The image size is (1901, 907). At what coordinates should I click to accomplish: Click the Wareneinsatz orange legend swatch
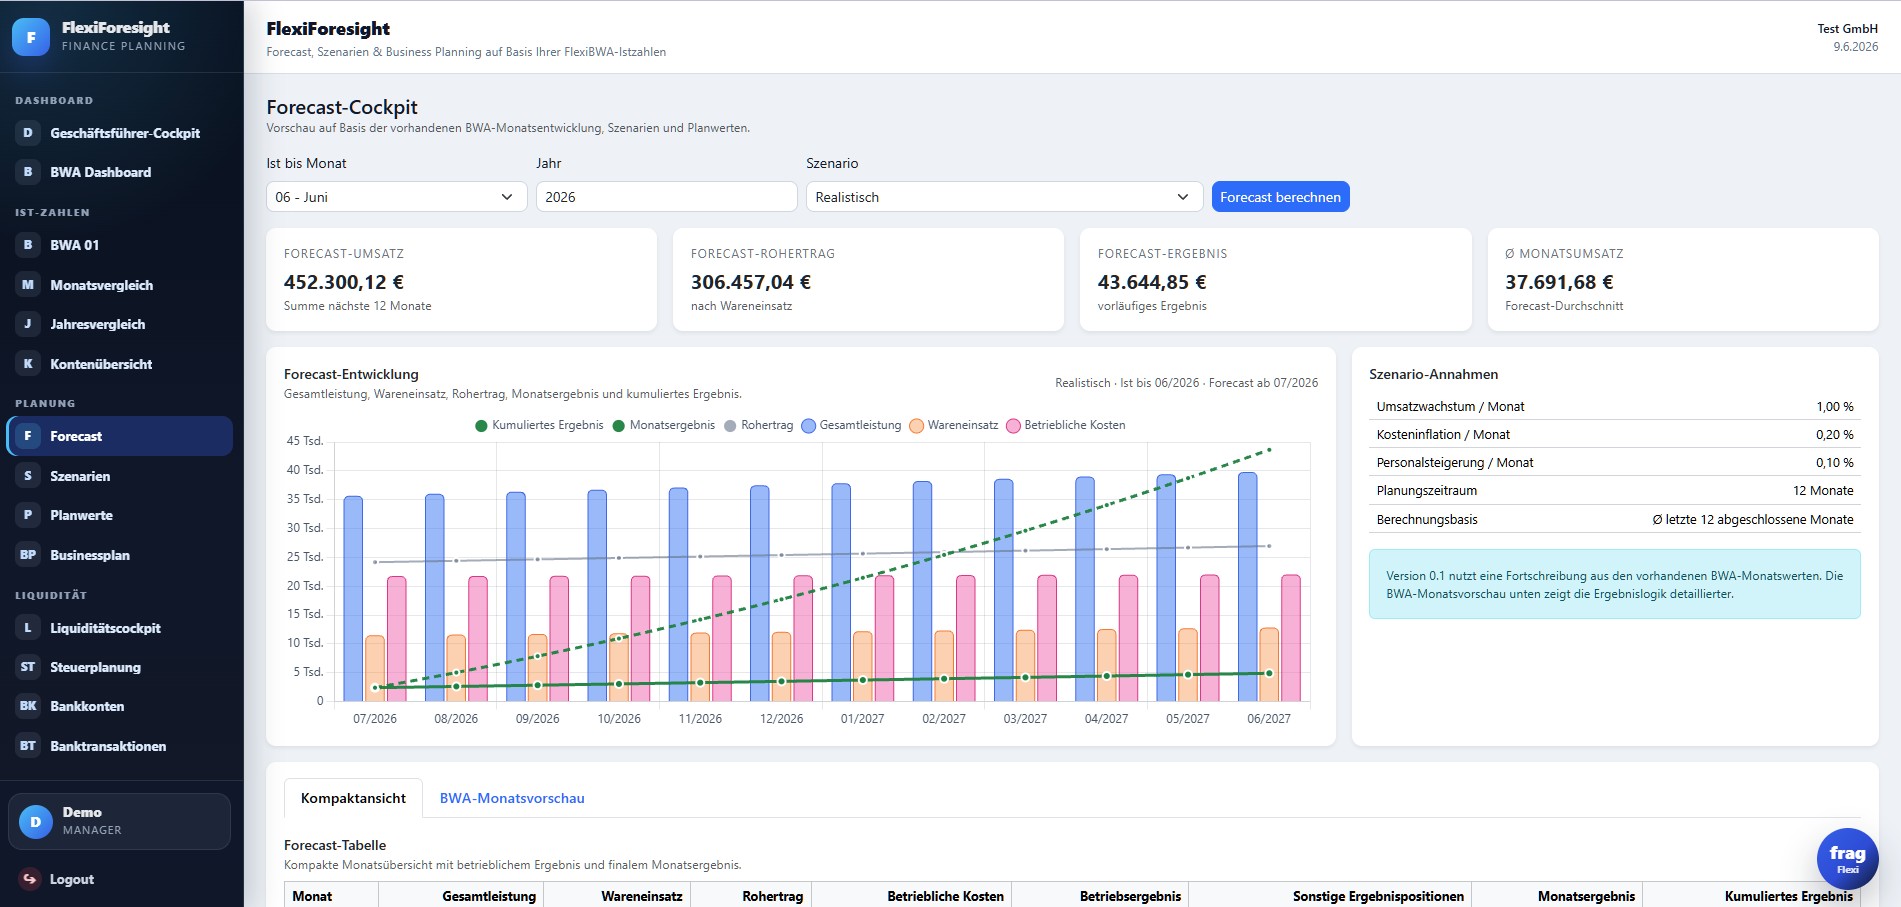click(917, 426)
